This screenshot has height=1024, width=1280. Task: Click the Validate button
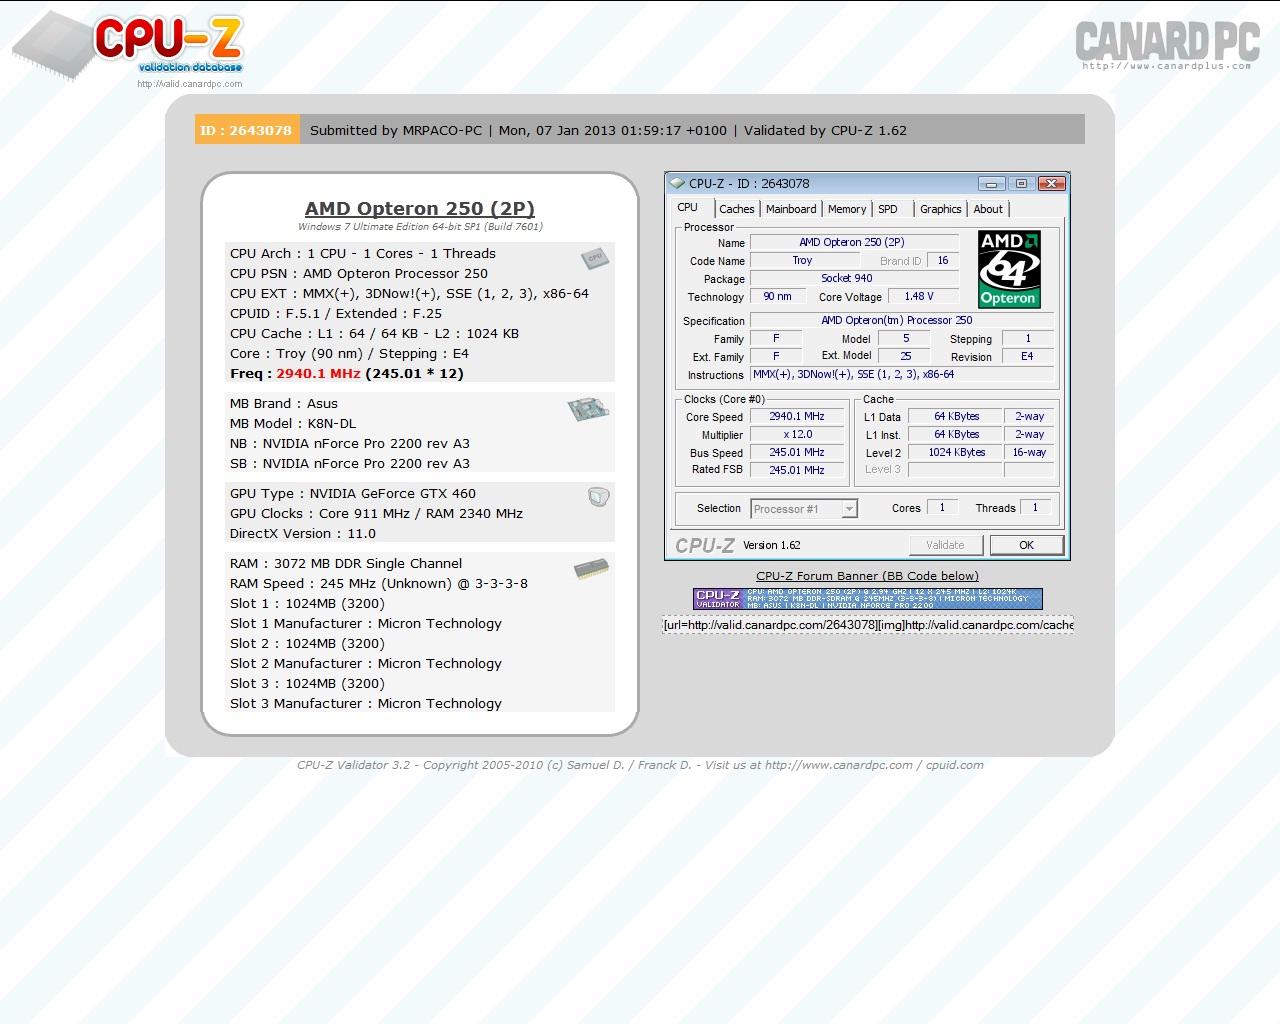click(x=945, y=545)
